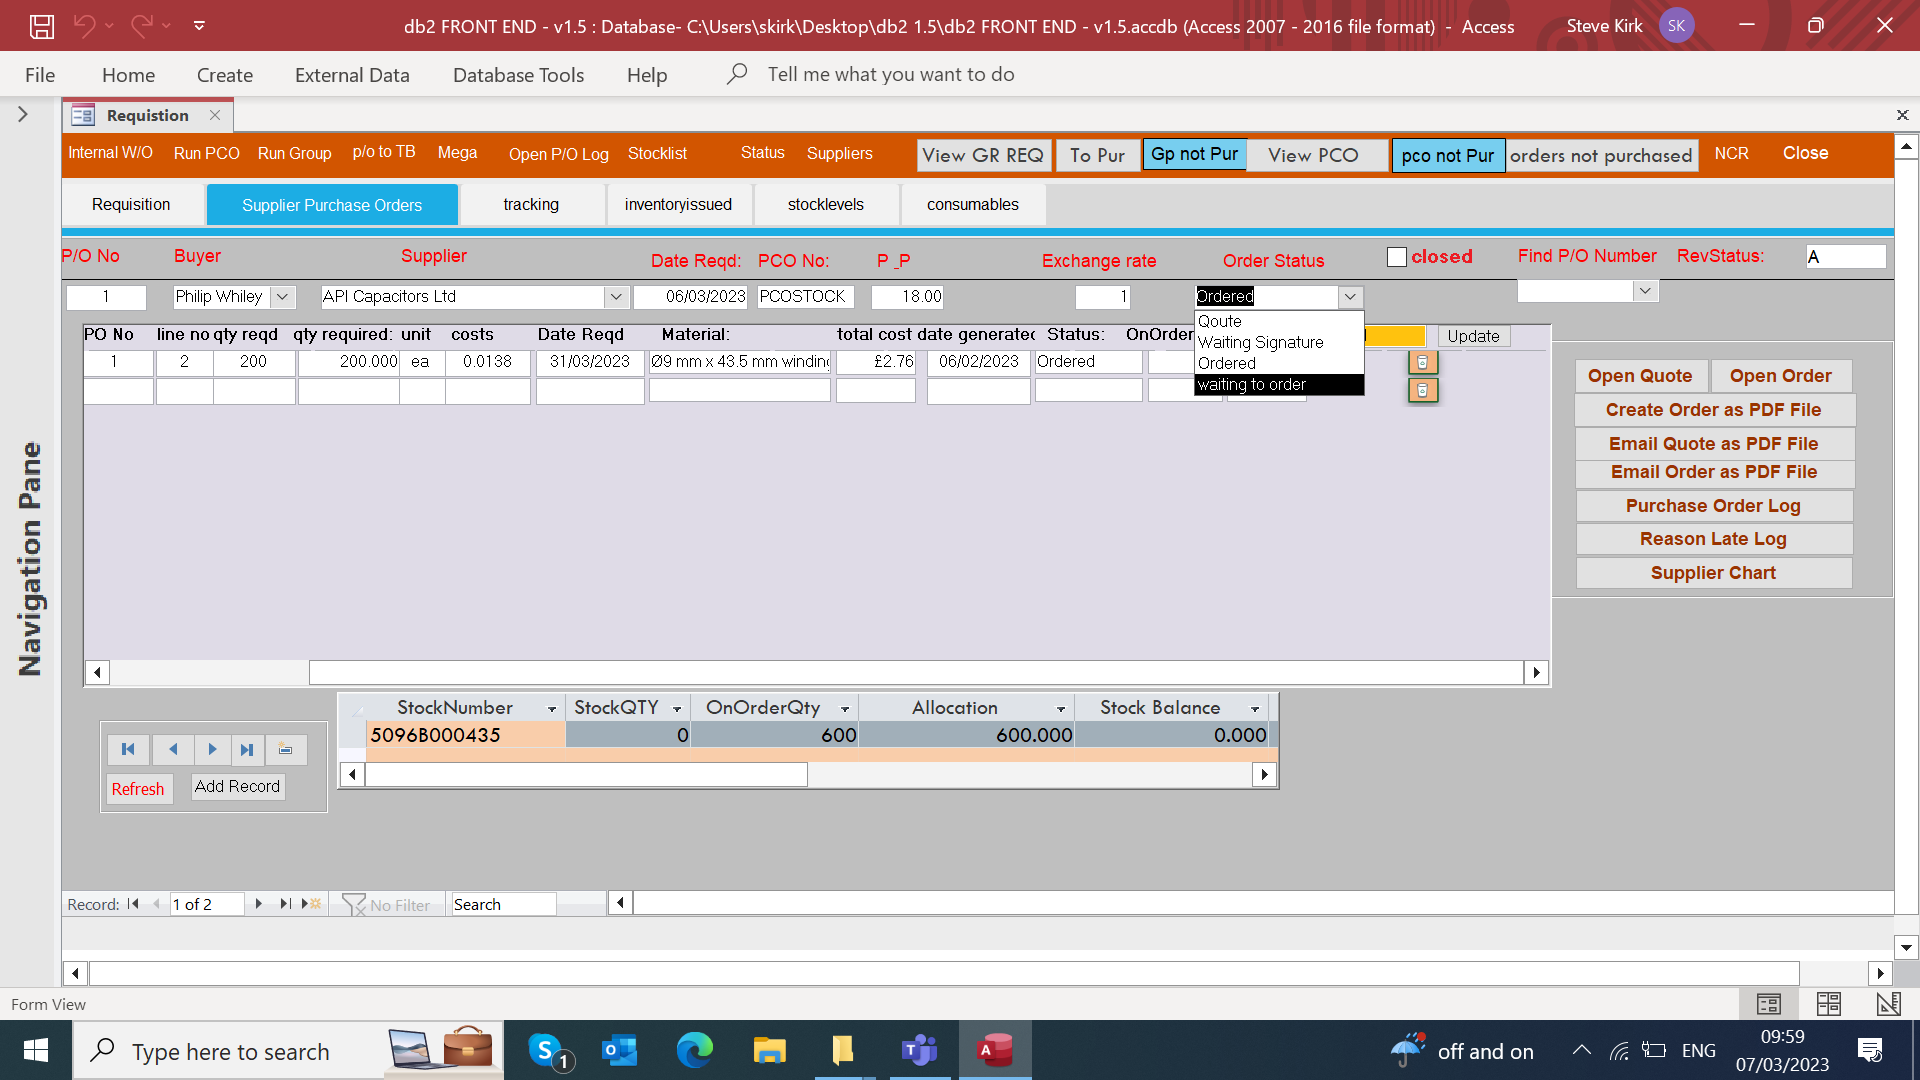
Task: Switch to the stocklevels tab
Action: [825, 204]
